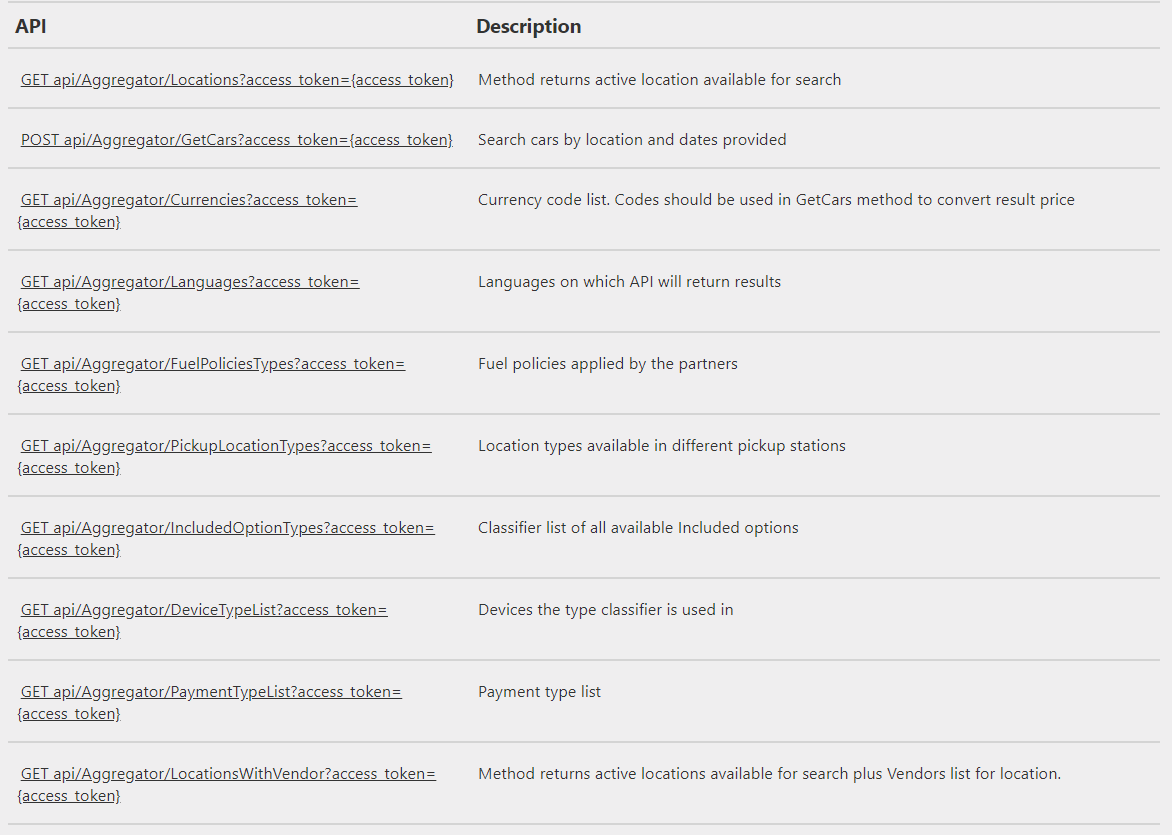Open the GET api/Aggregator/Languages endpoint link
Viewport: 1172px width, 835px height.
tap(190, 282)
